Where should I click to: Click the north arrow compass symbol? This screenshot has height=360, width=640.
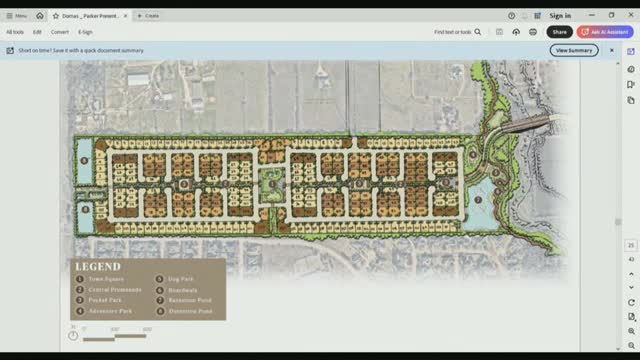[73, 336]
